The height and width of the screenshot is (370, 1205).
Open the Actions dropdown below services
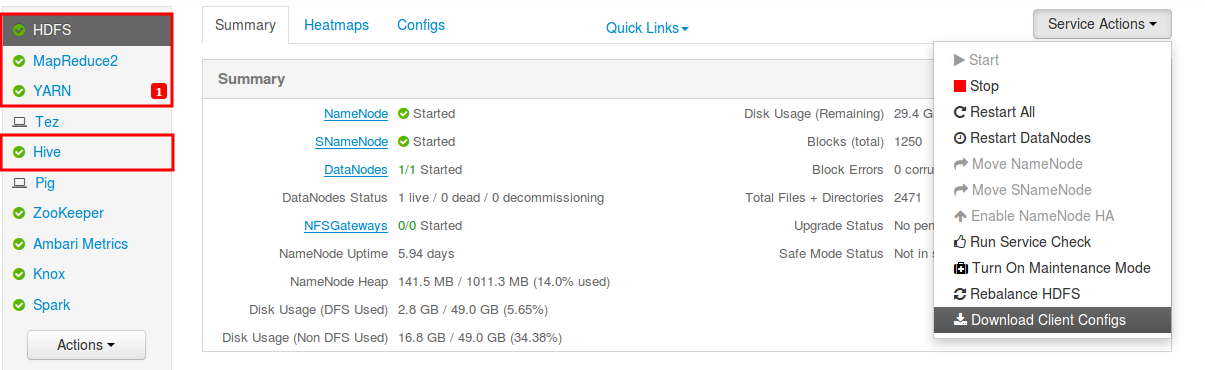[86, 345]
